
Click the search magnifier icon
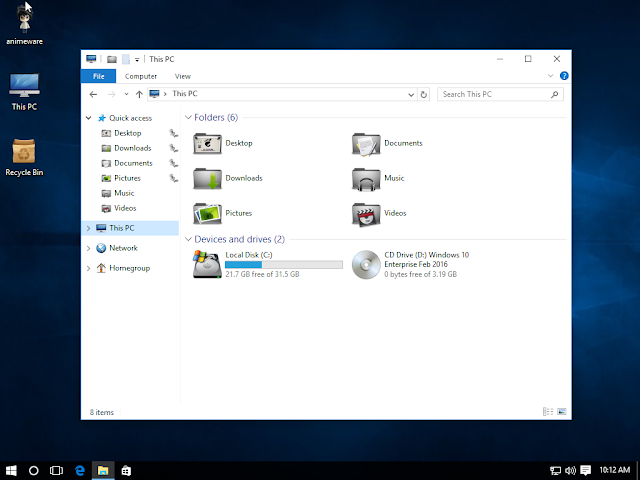[554, 94]
